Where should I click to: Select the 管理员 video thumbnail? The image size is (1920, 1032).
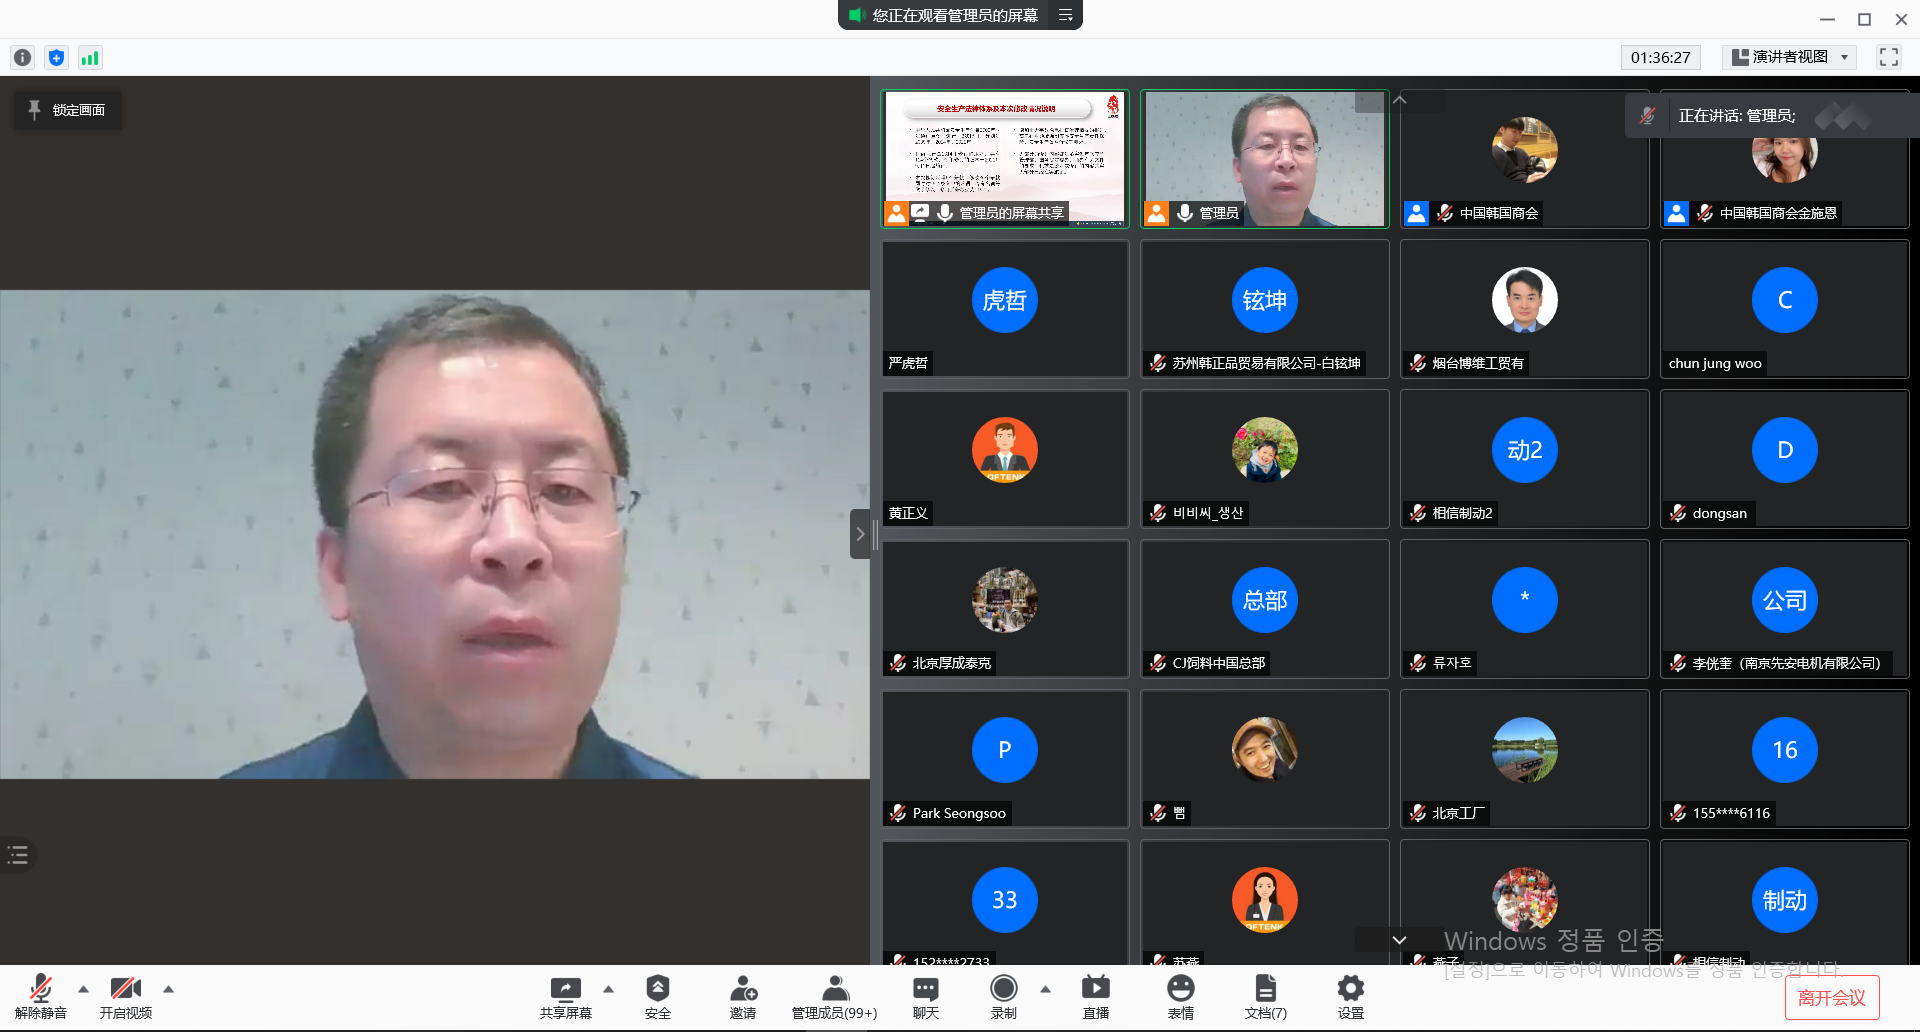[x=1264, y=159]
